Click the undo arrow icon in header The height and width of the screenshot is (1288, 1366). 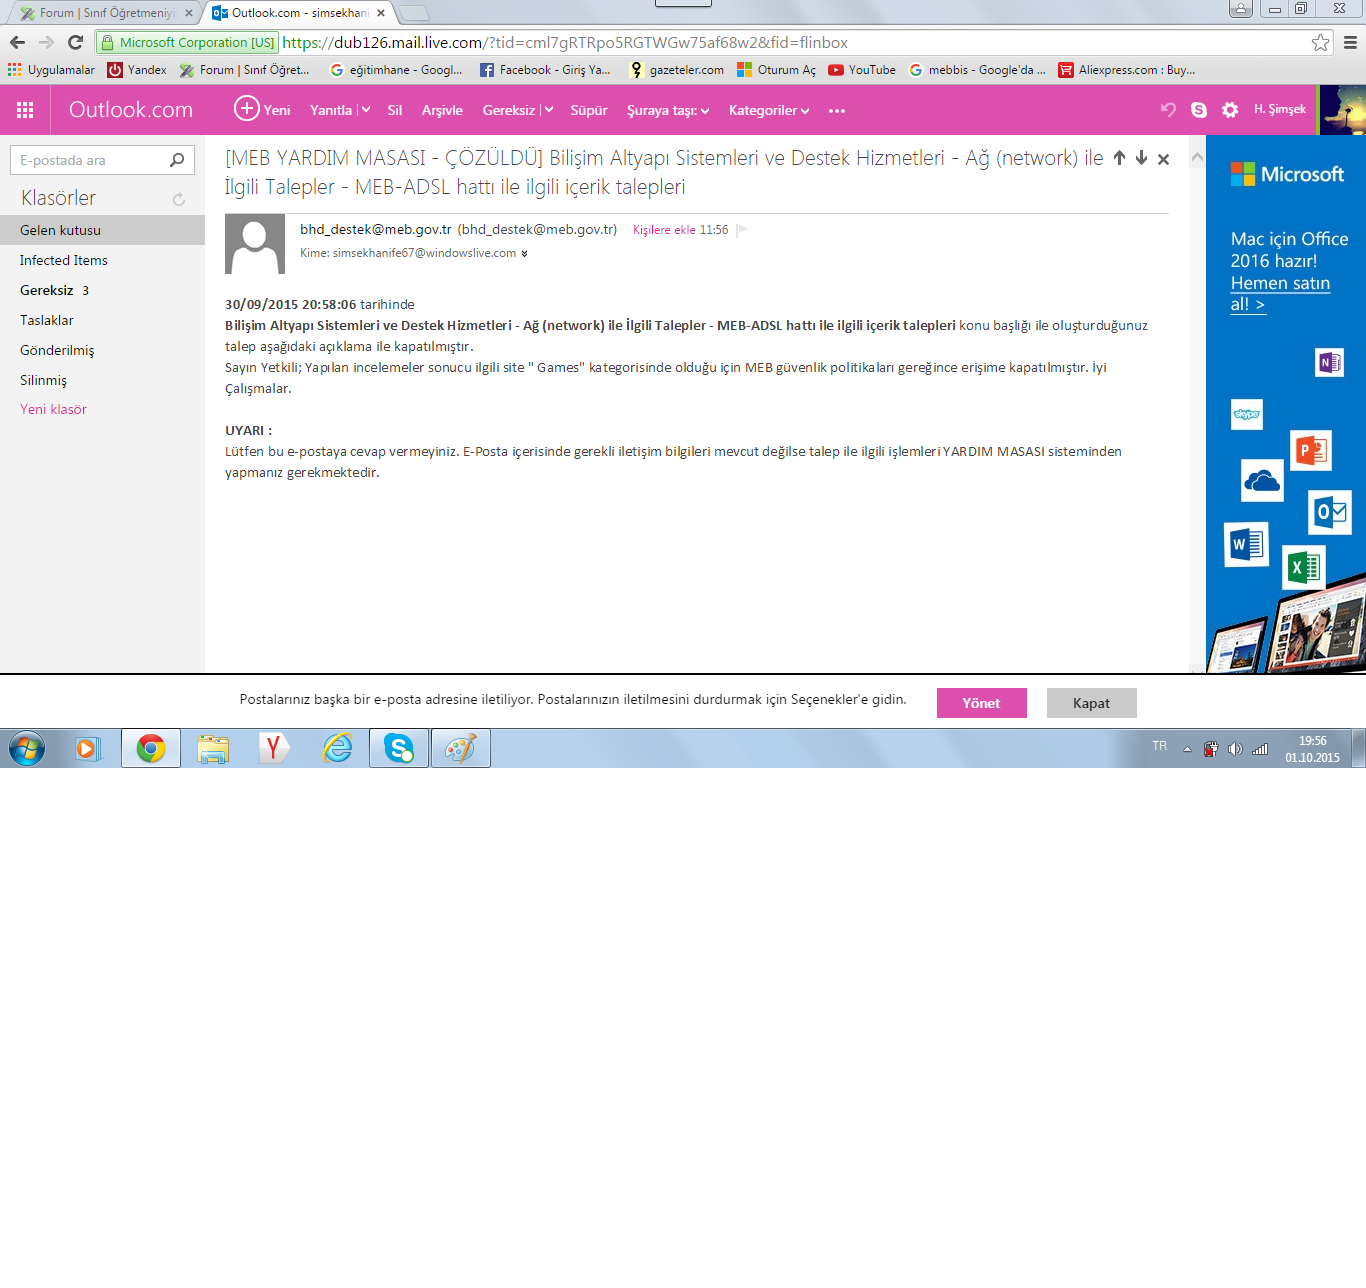(1168, 109)
